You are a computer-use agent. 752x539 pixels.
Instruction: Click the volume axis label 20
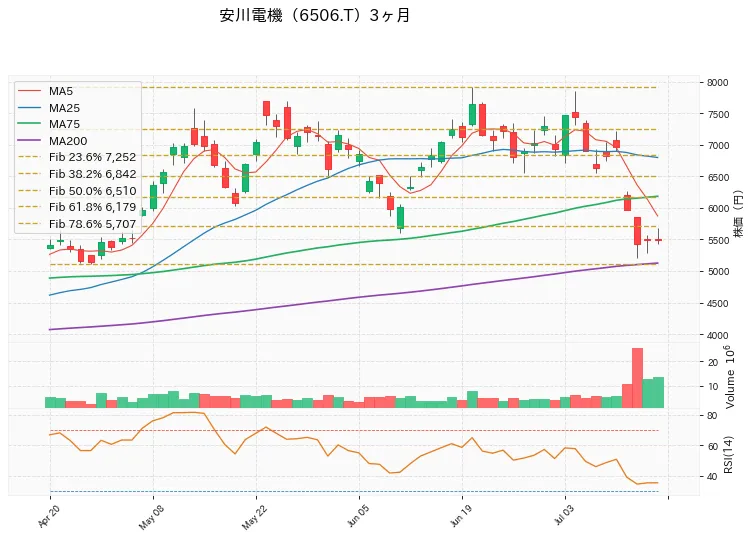713,363
